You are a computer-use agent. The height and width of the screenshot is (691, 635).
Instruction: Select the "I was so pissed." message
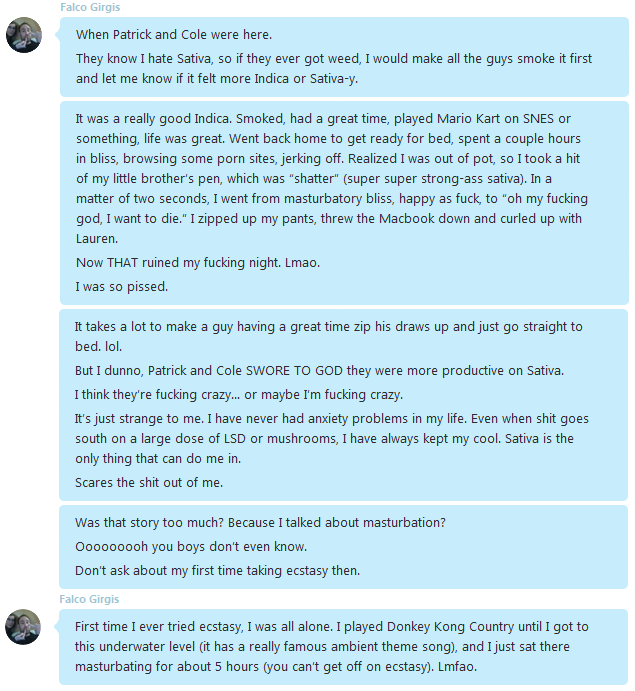(121, 287)
